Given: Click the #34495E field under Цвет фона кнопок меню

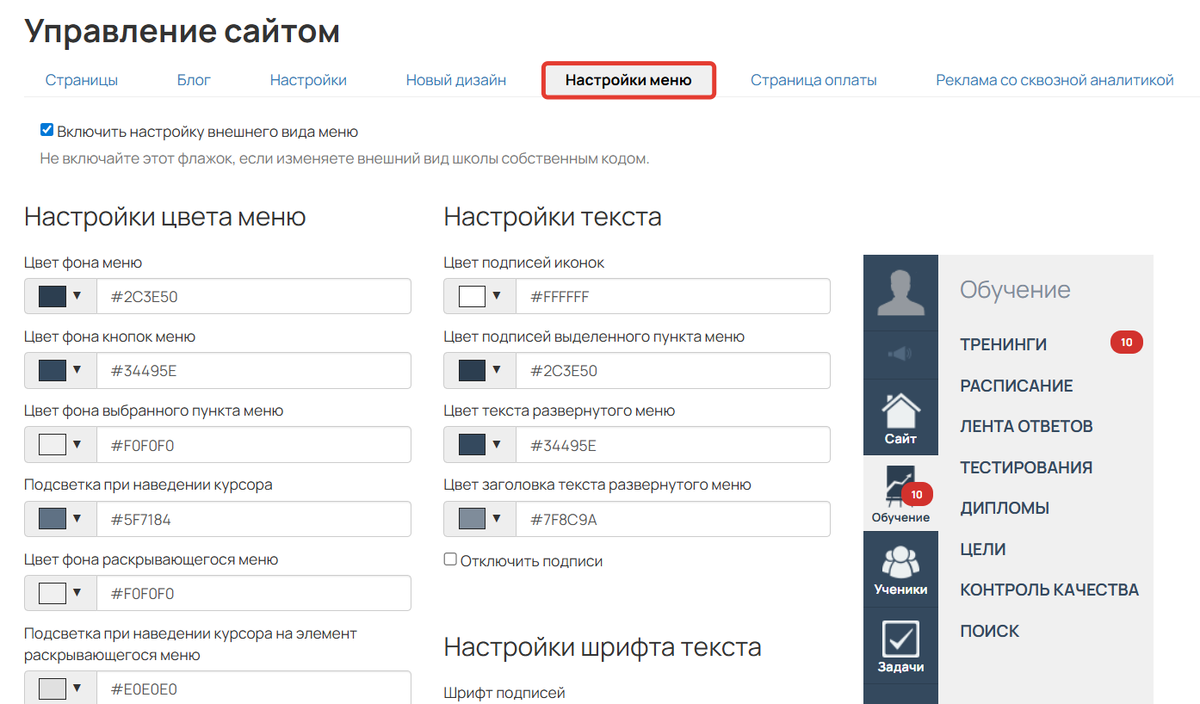Looking at the screenshot, I should (x=254, y=370).
